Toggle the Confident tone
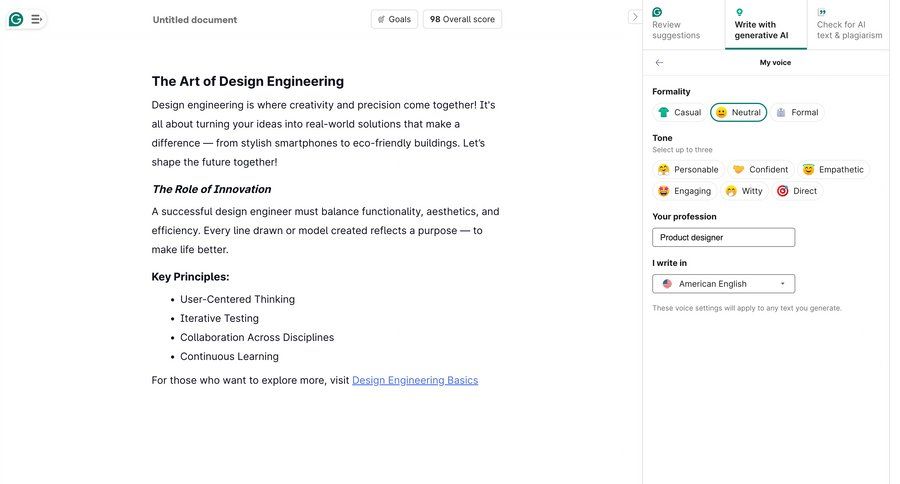The width and height of the screenshot is (900, 484). click(761, 169)
